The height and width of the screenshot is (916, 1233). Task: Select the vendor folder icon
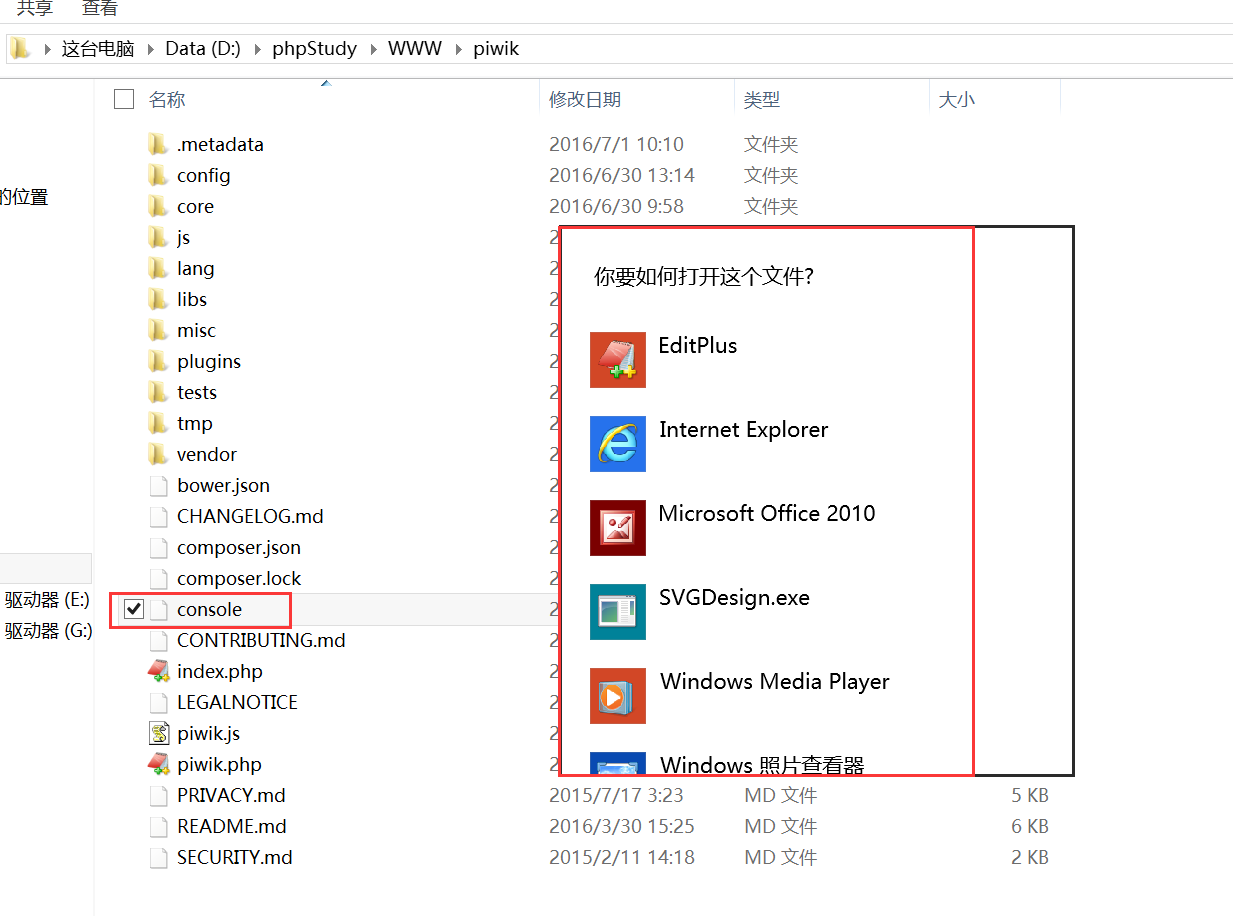pos(157,454)
